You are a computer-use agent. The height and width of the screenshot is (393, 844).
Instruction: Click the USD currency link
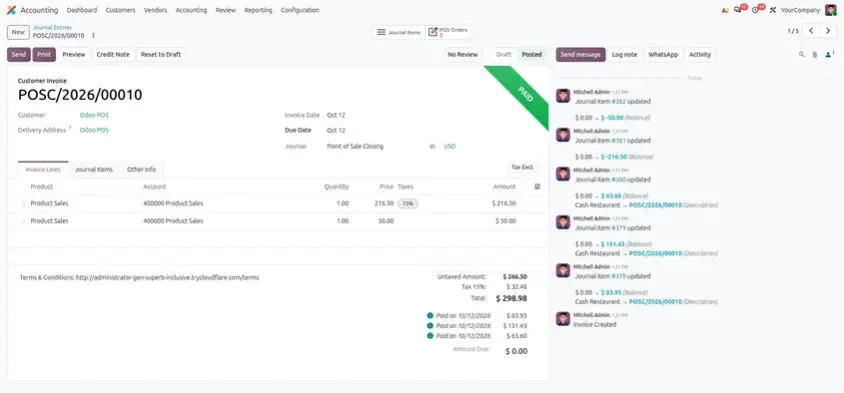(449, 146)
